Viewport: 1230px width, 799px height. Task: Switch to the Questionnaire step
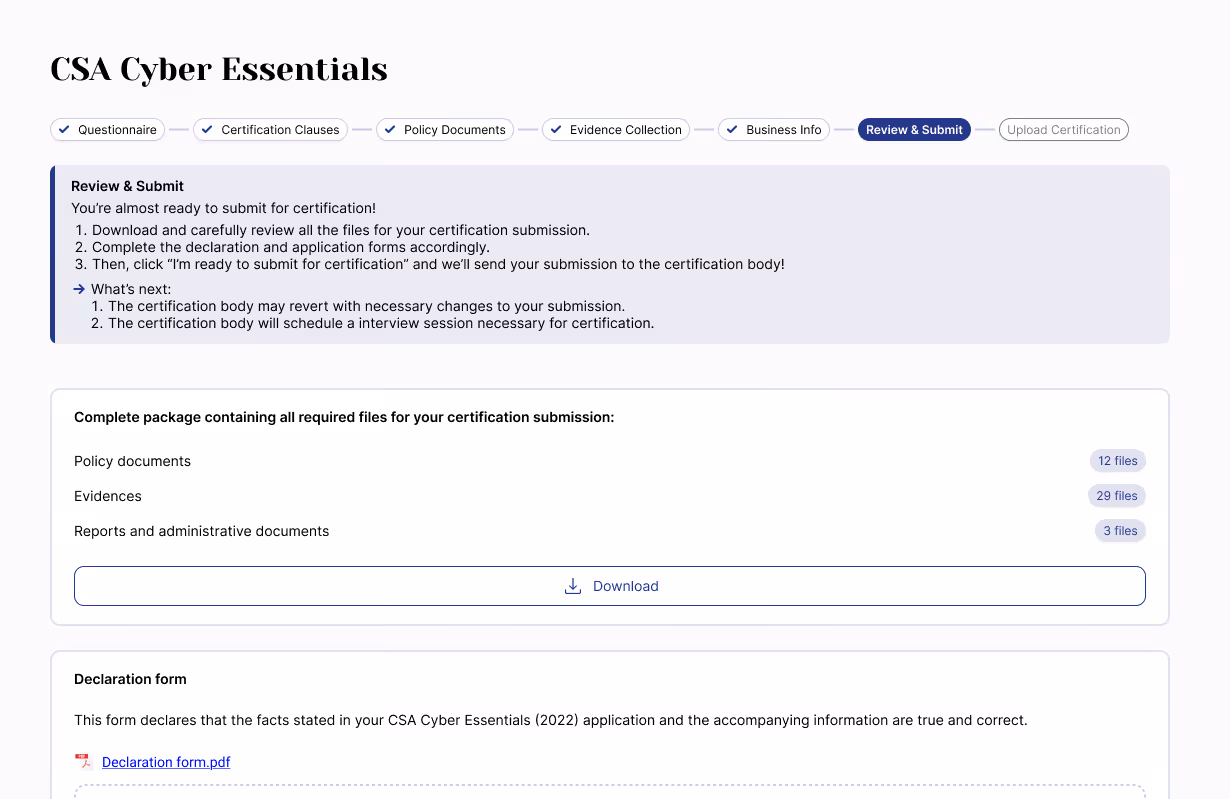[x=107, y=129]
